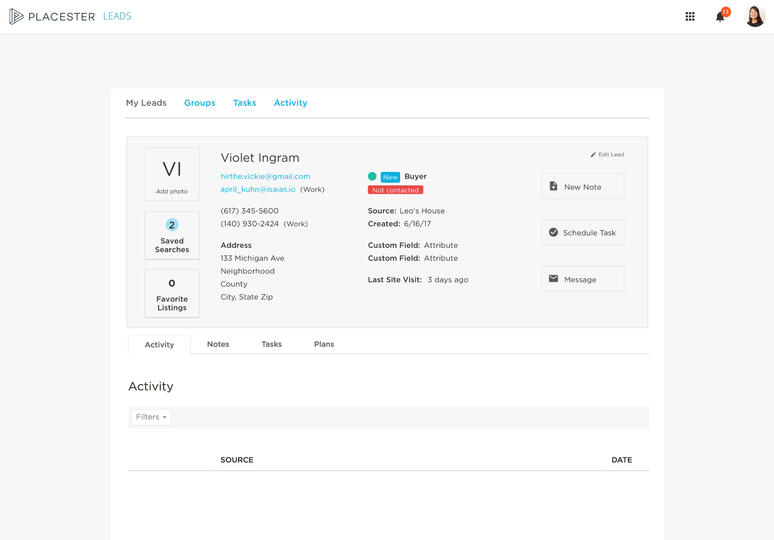Open the Favorite Listings box

[172, 294]
